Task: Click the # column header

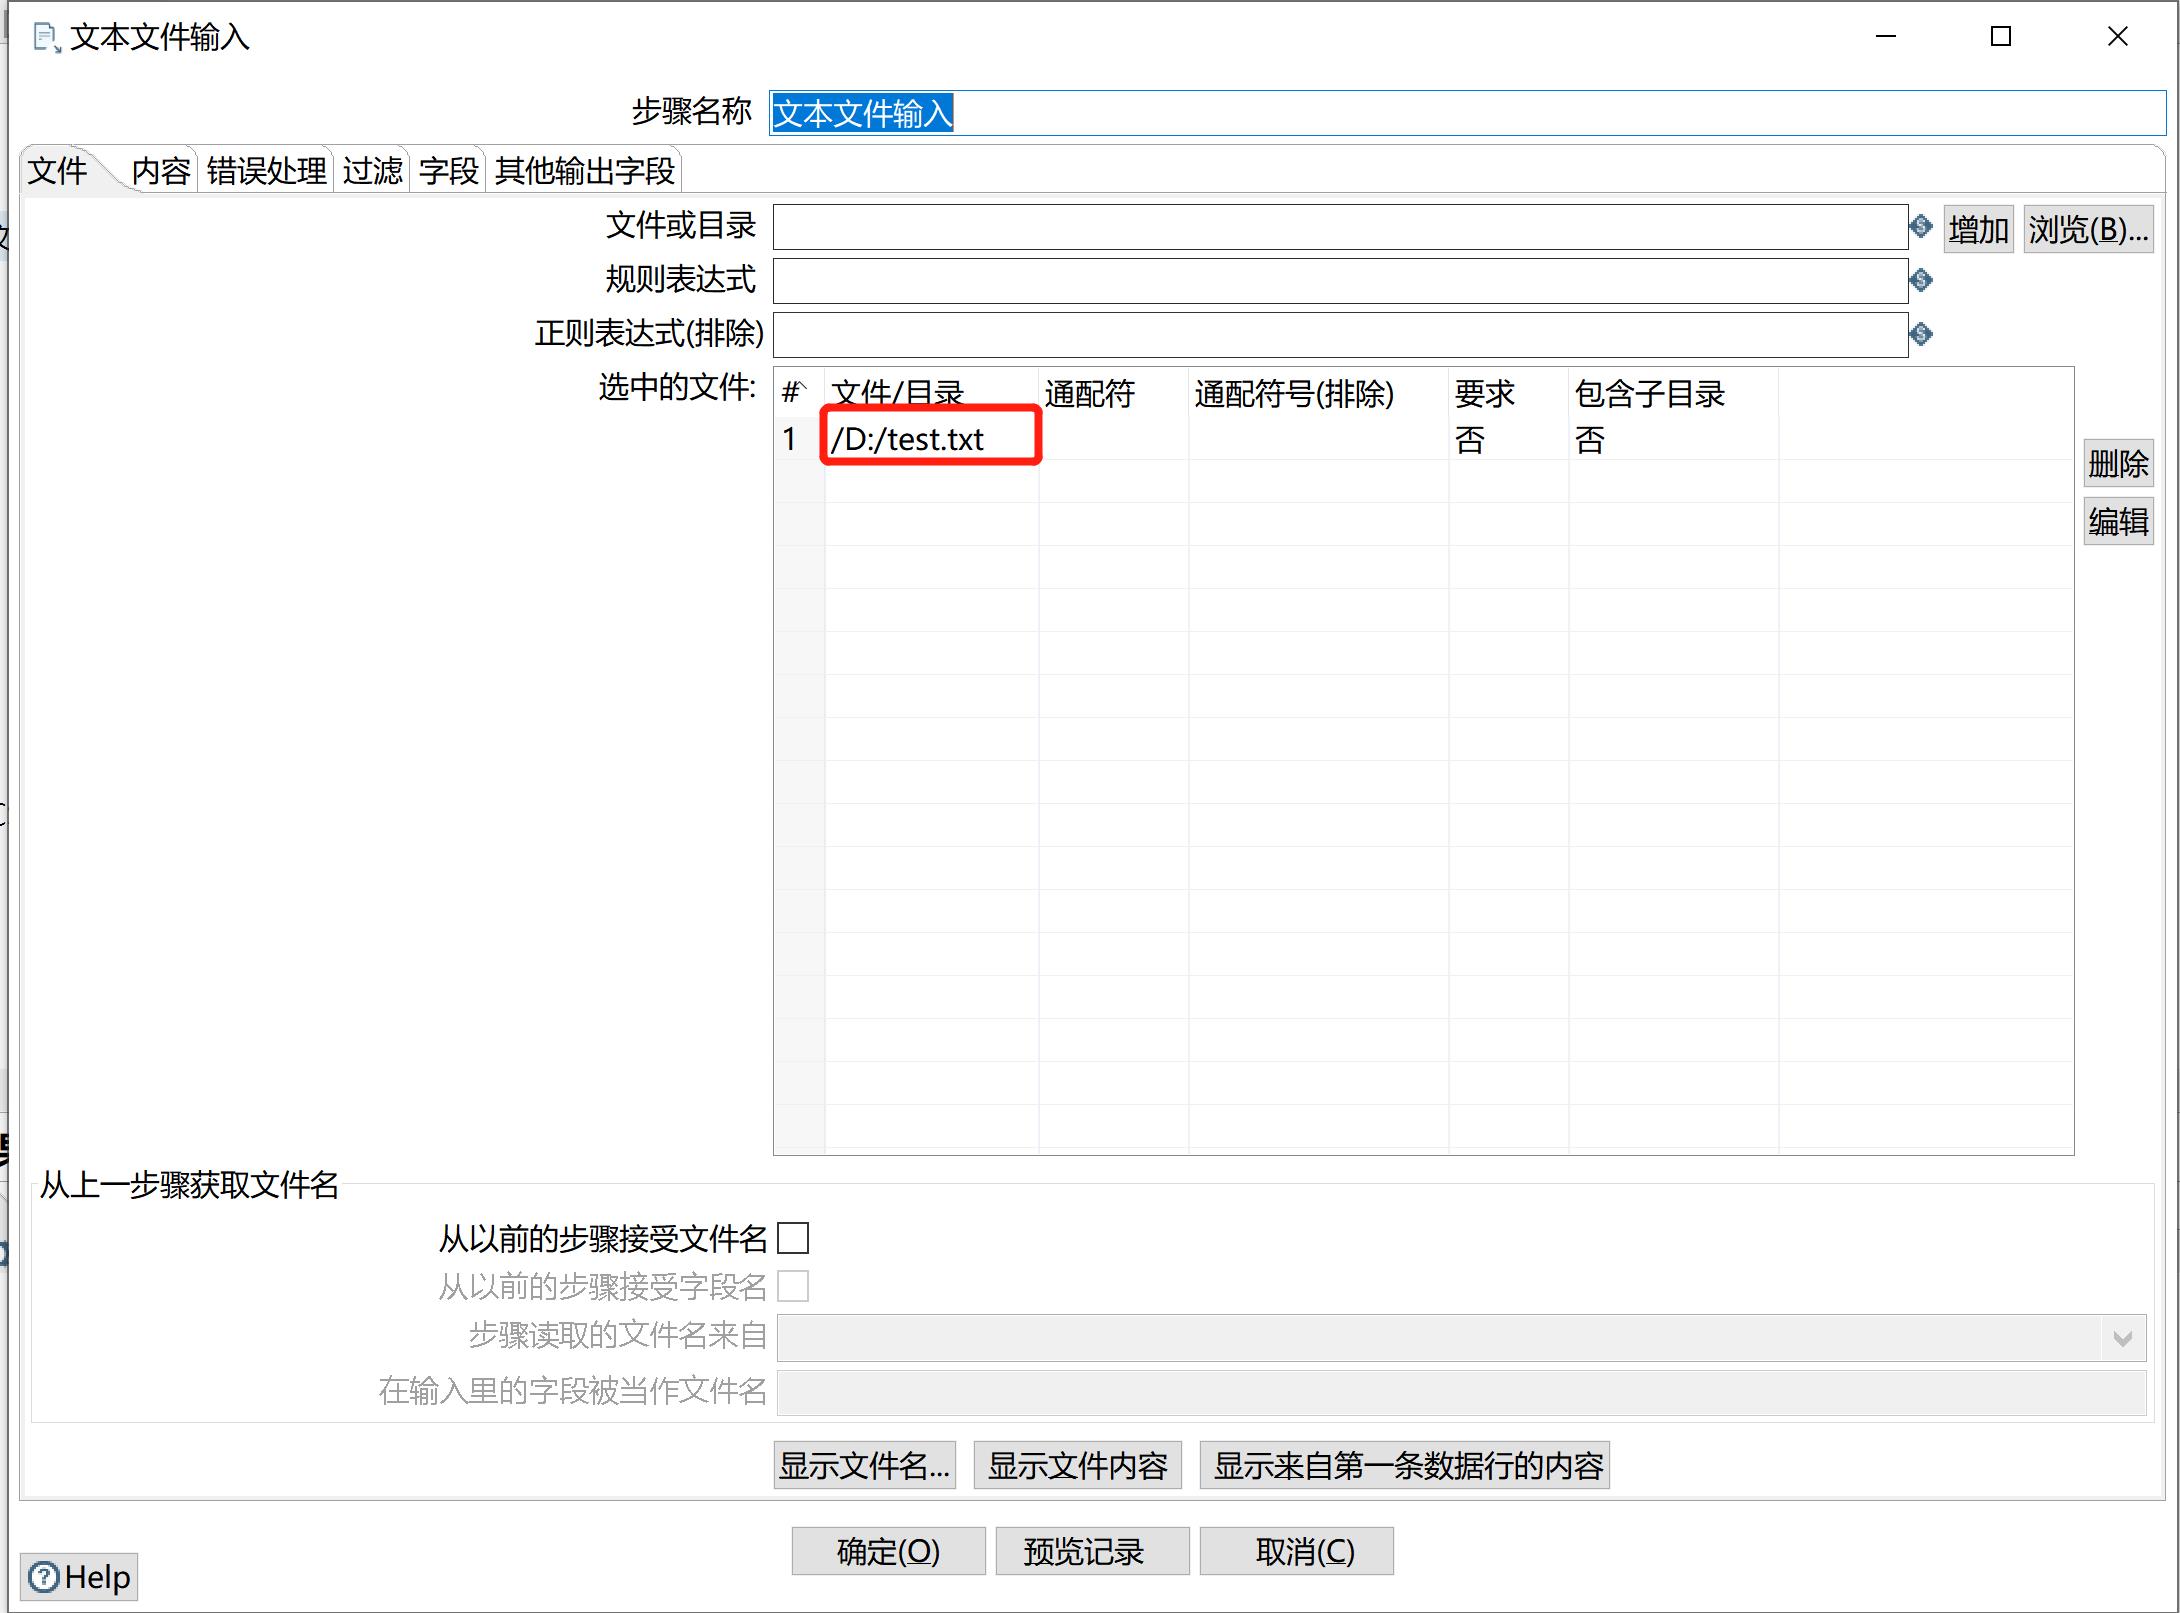Action: coord(798,394)
